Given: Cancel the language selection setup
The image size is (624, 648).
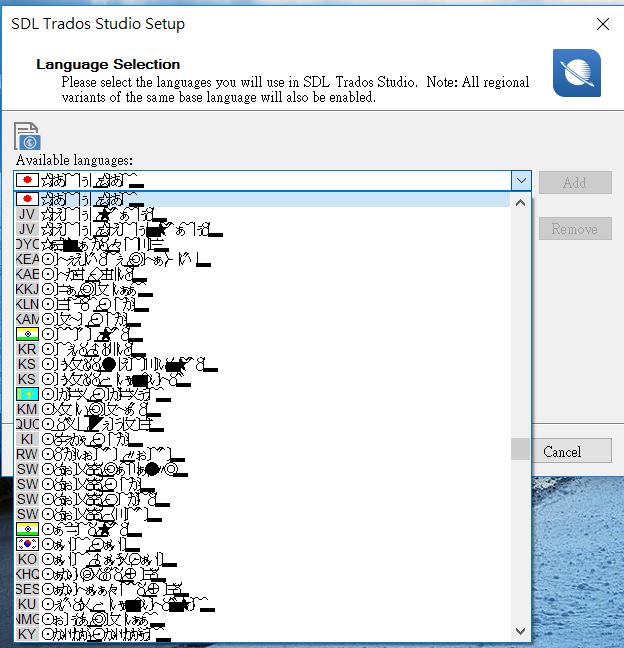Looking at the screenshot, I should tap(570, 451).
